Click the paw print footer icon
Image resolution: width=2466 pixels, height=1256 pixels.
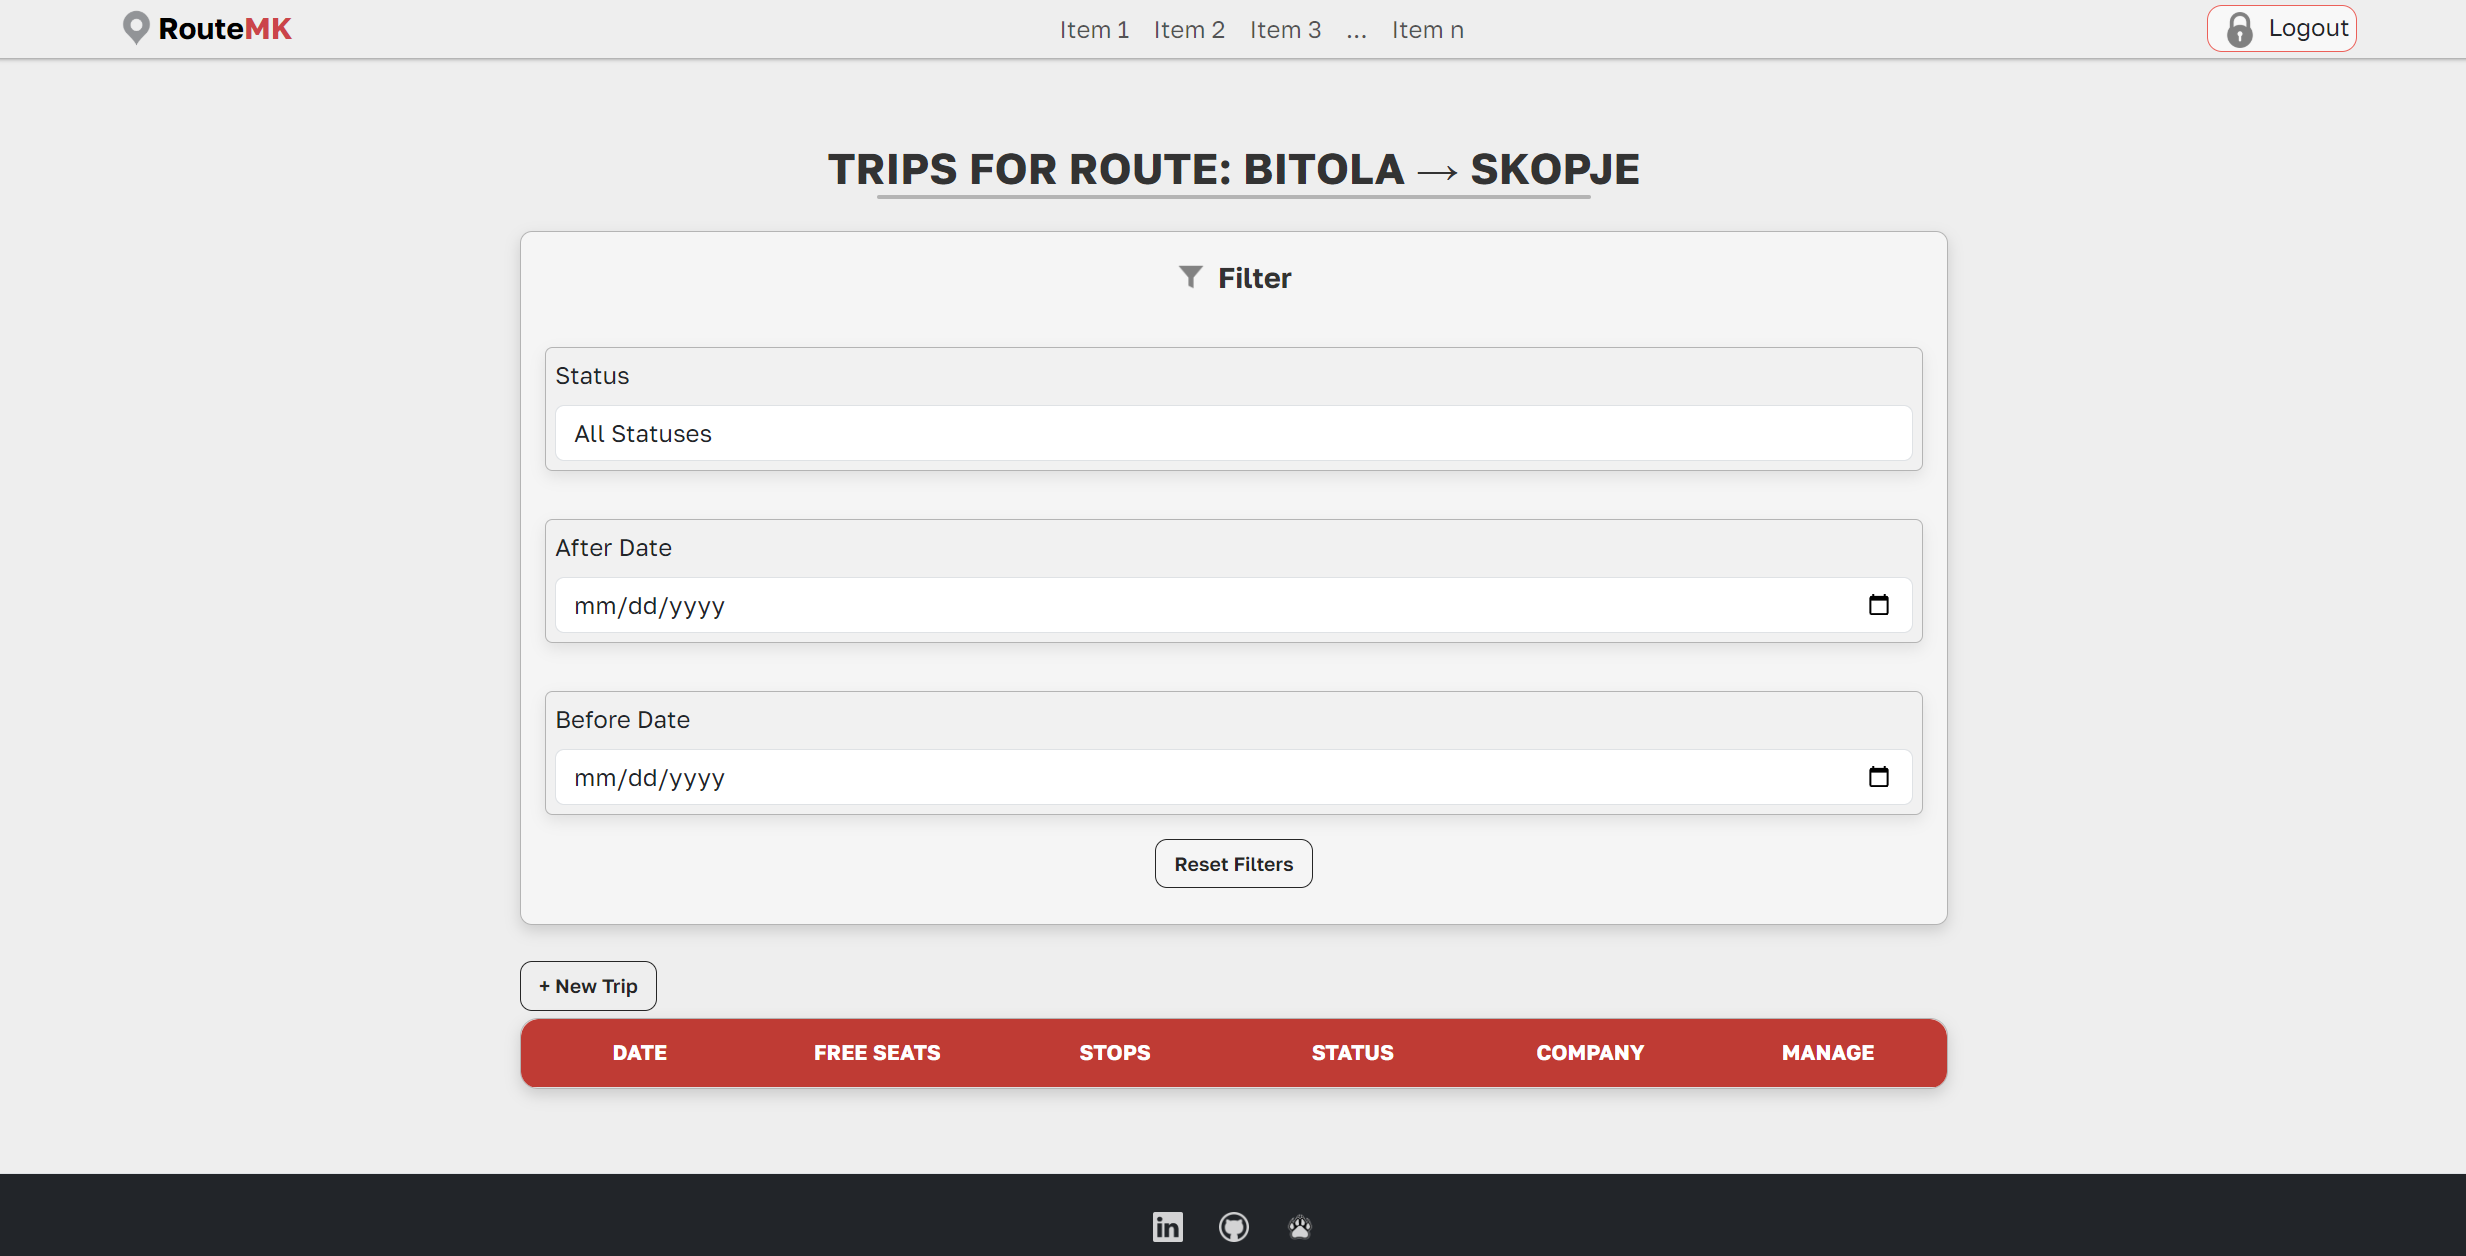[1299, 1226]
